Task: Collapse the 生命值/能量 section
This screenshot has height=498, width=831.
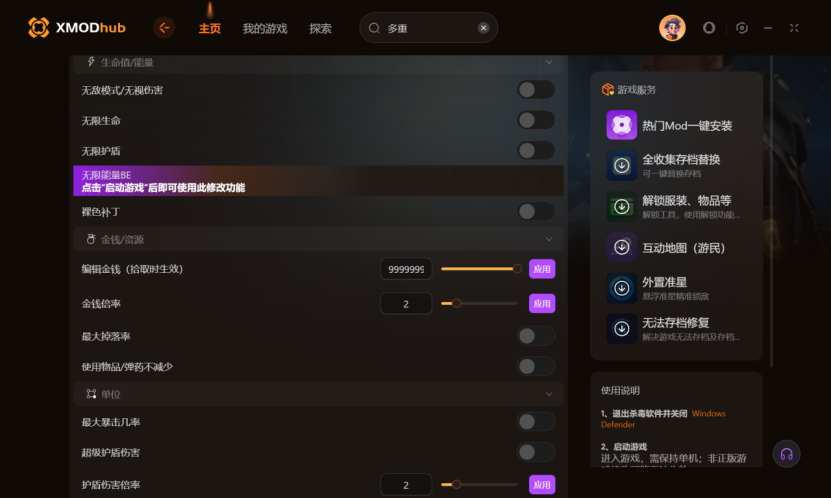Action: pyautogui.click(x=549, y=63)
